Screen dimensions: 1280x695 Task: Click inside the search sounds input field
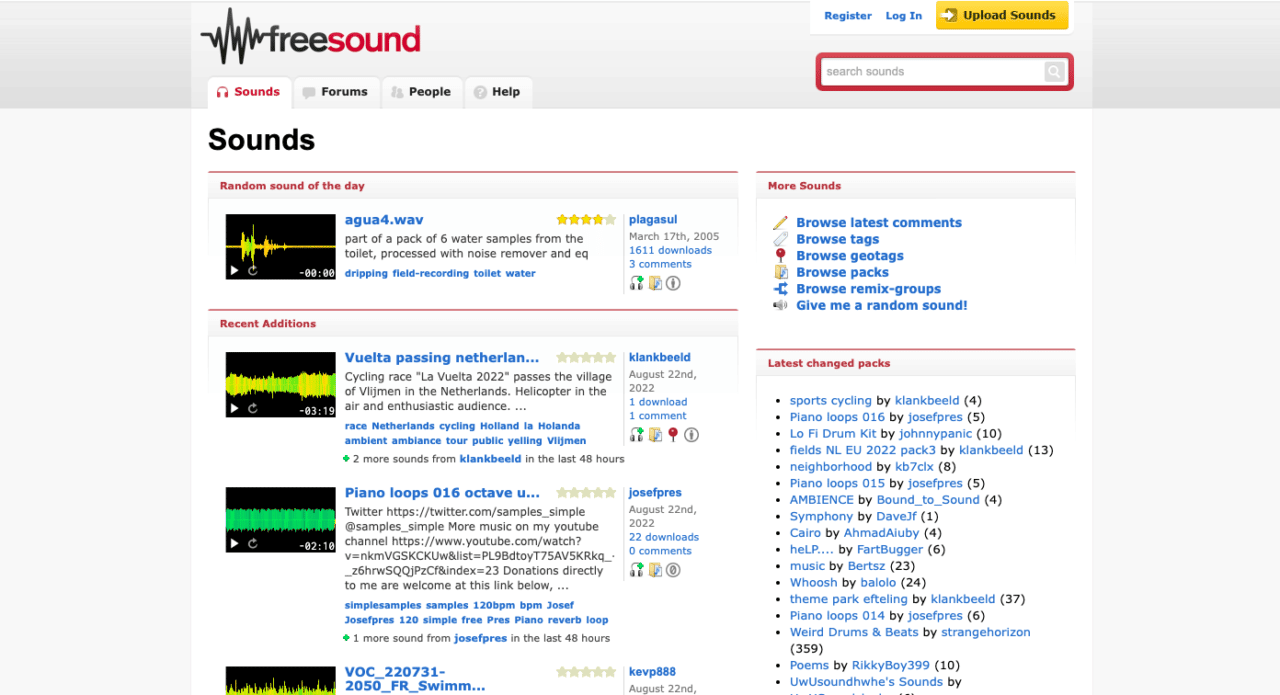[x=930, y=71]
